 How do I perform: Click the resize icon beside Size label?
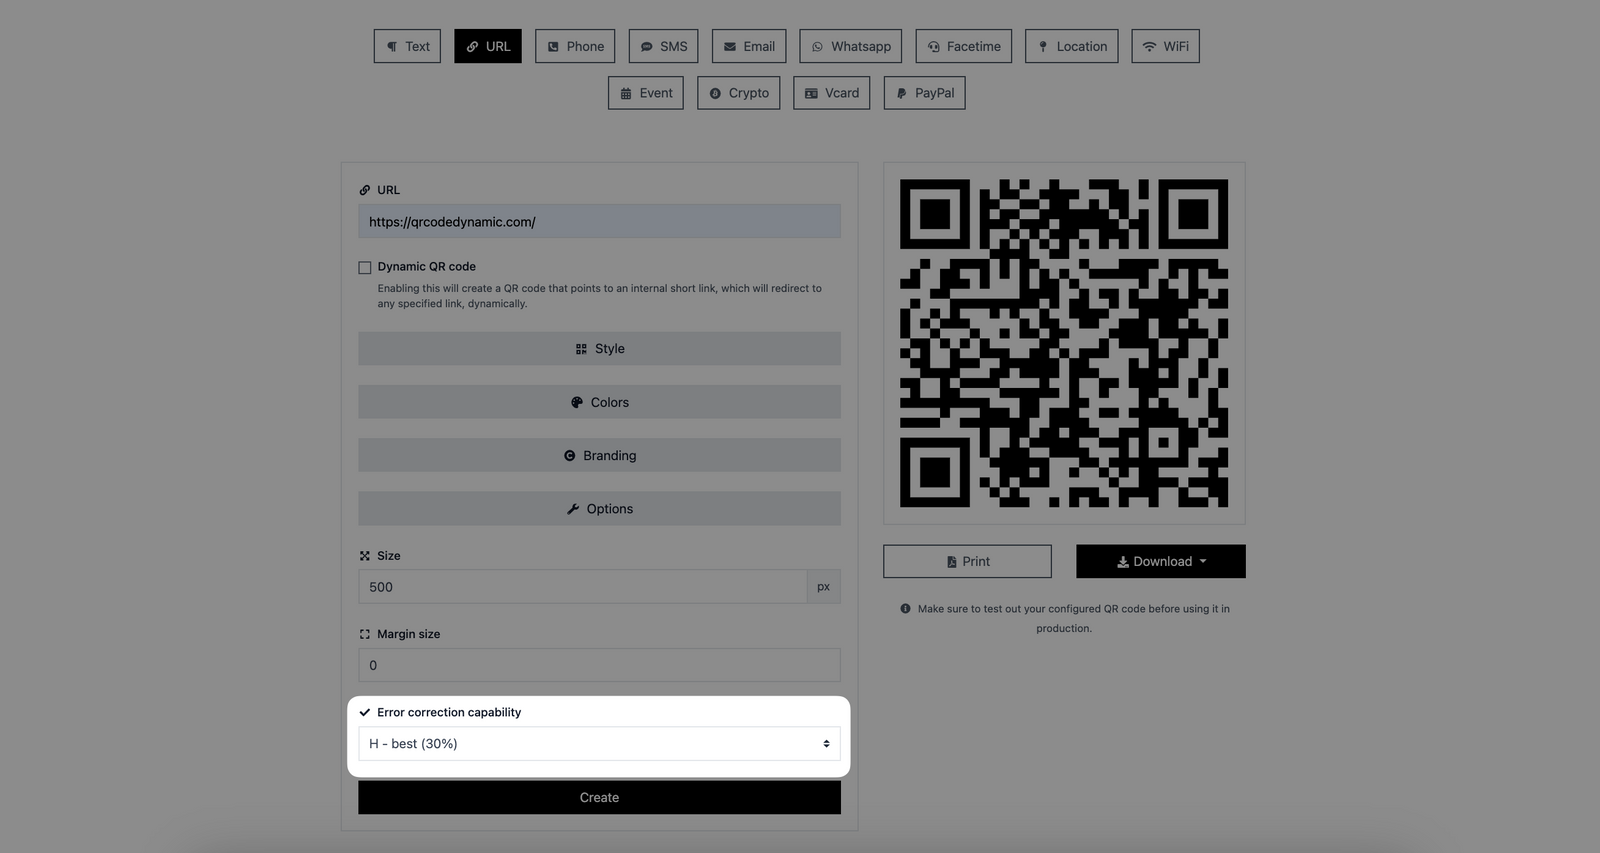365,556
